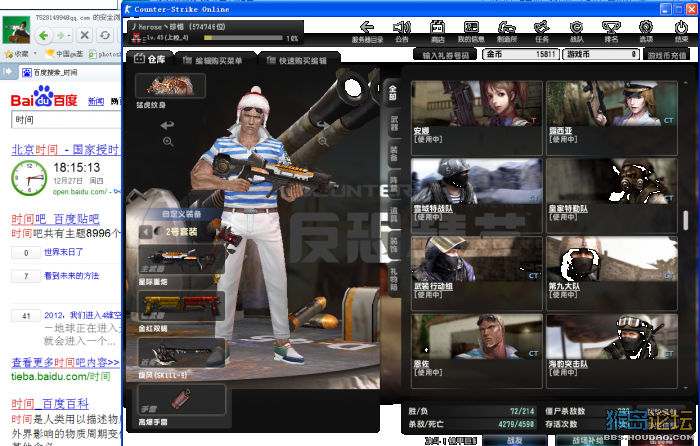Click browser refresh button

104,35
